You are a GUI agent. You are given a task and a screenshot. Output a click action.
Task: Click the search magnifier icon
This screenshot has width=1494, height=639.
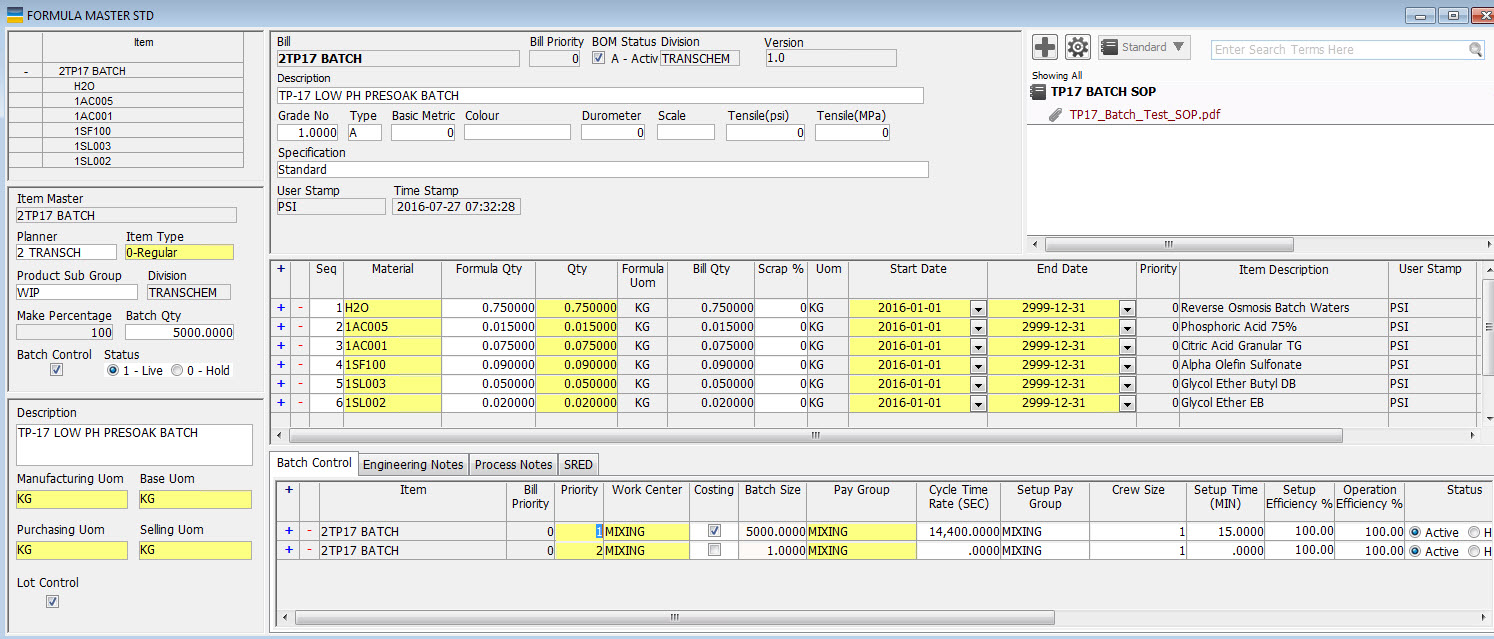(x=1476, y=50)
